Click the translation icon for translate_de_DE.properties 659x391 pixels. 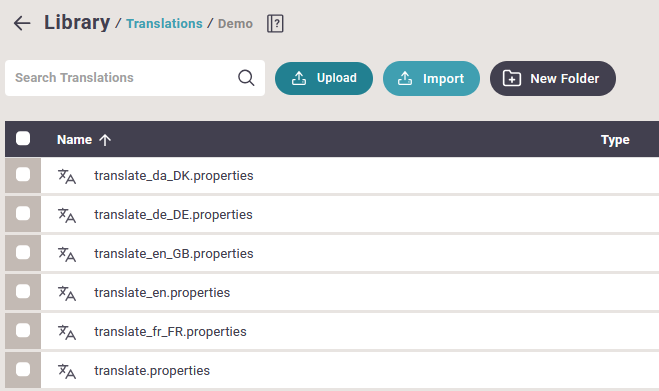(x=67, y=215)
